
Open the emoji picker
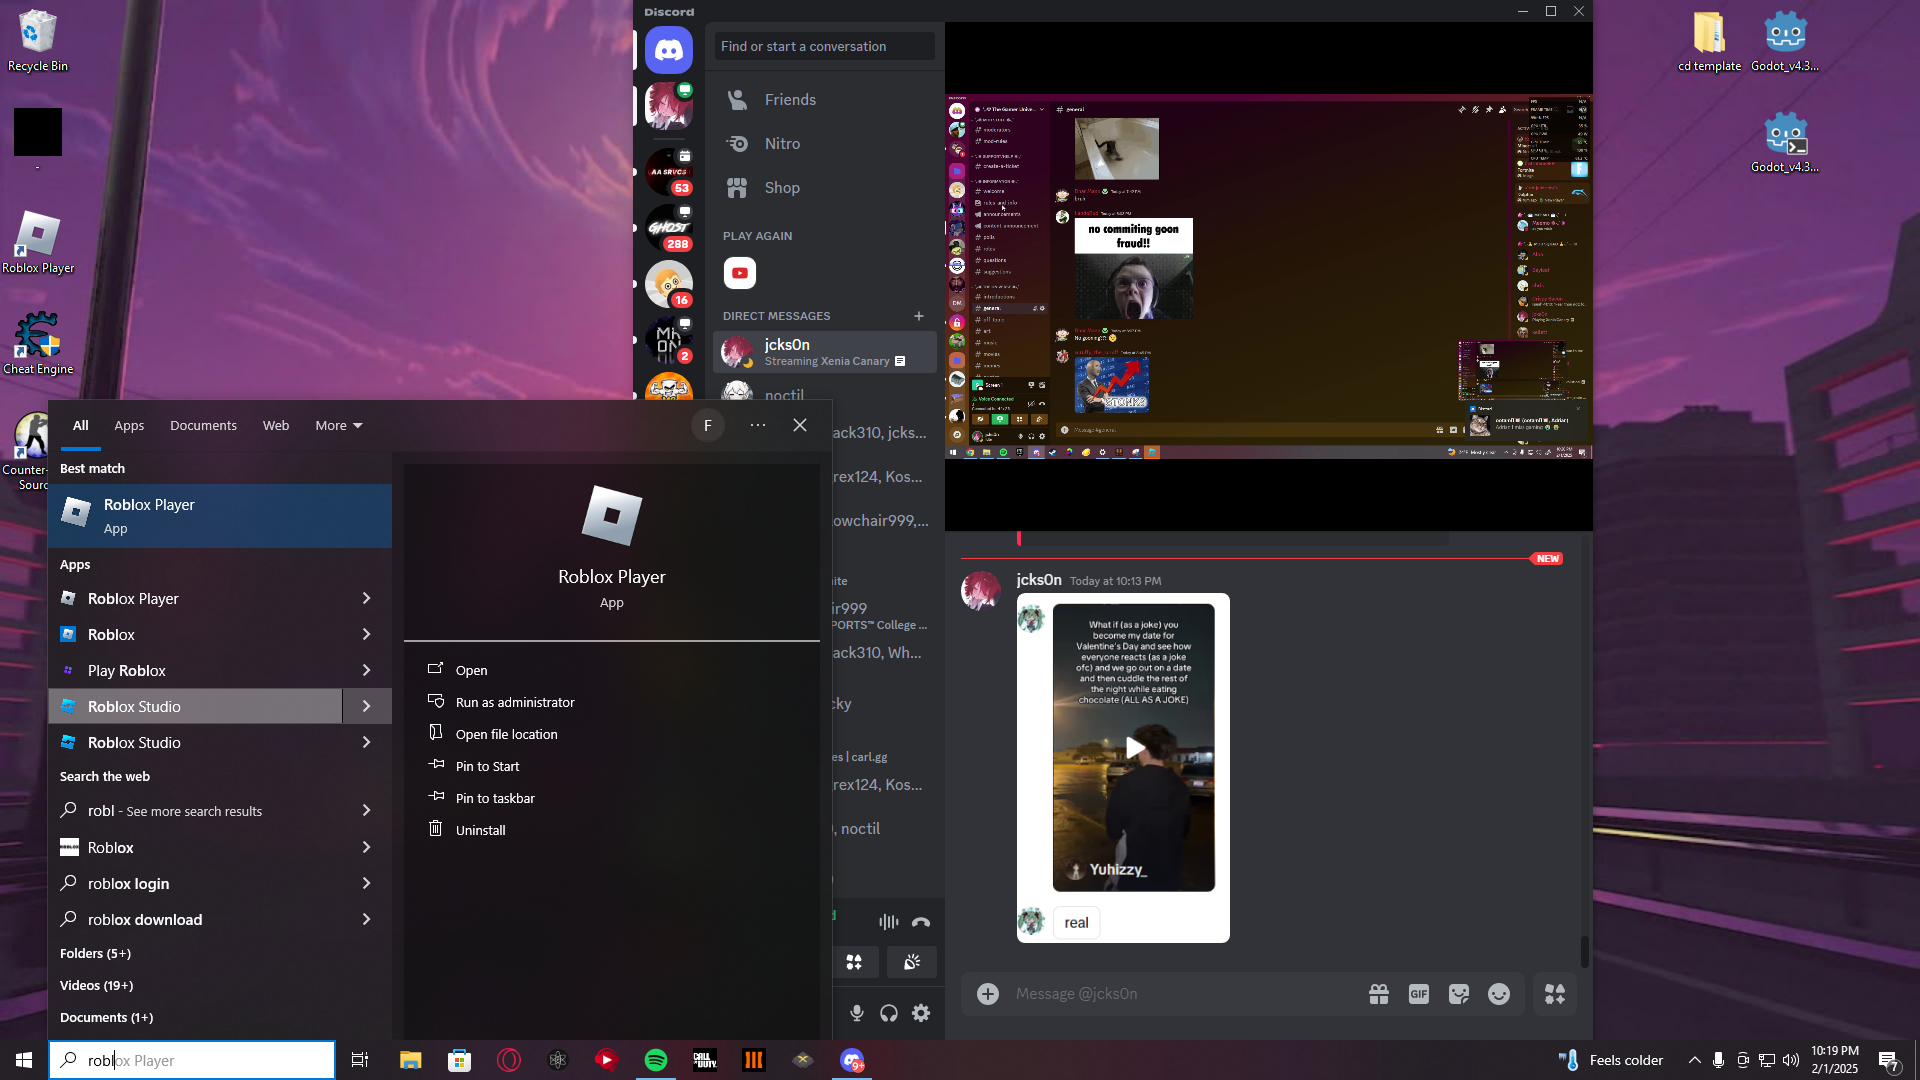[1499, 994]
